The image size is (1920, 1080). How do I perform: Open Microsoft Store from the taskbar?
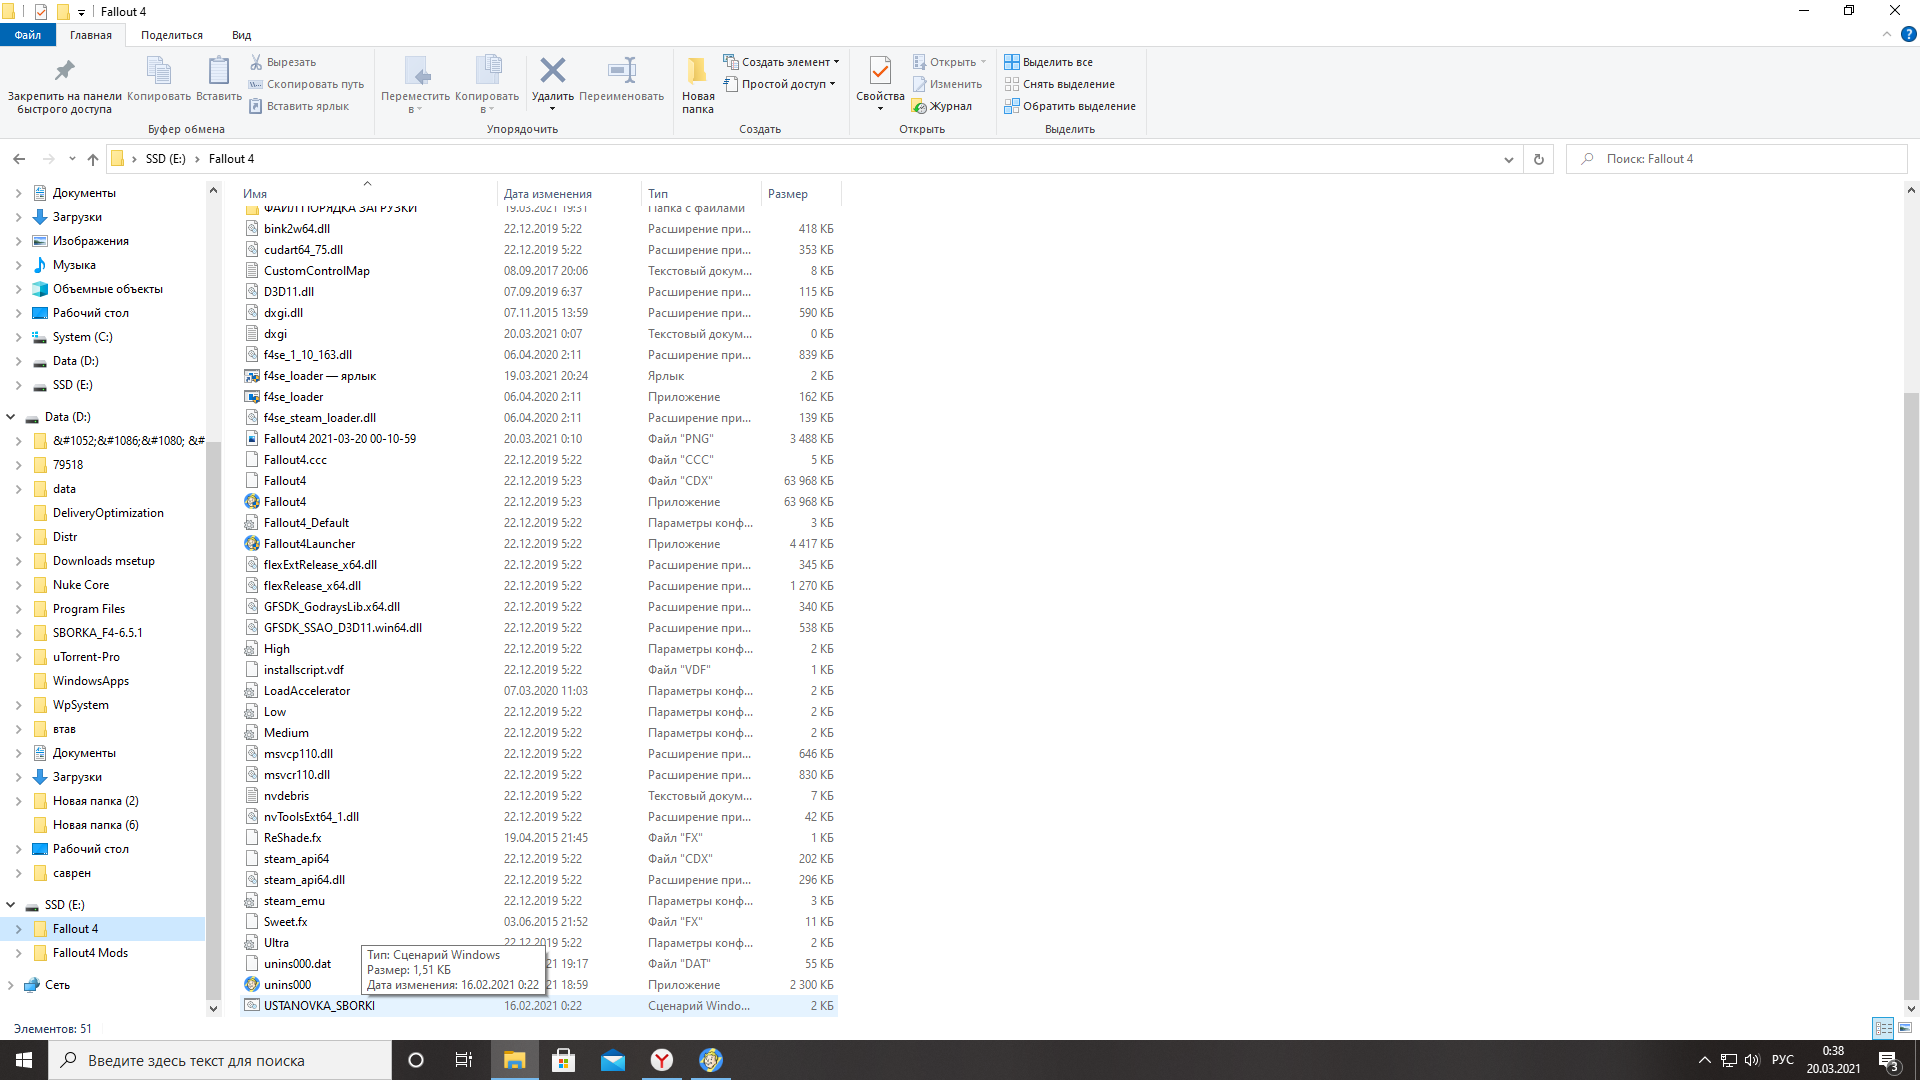[563, 1060]
